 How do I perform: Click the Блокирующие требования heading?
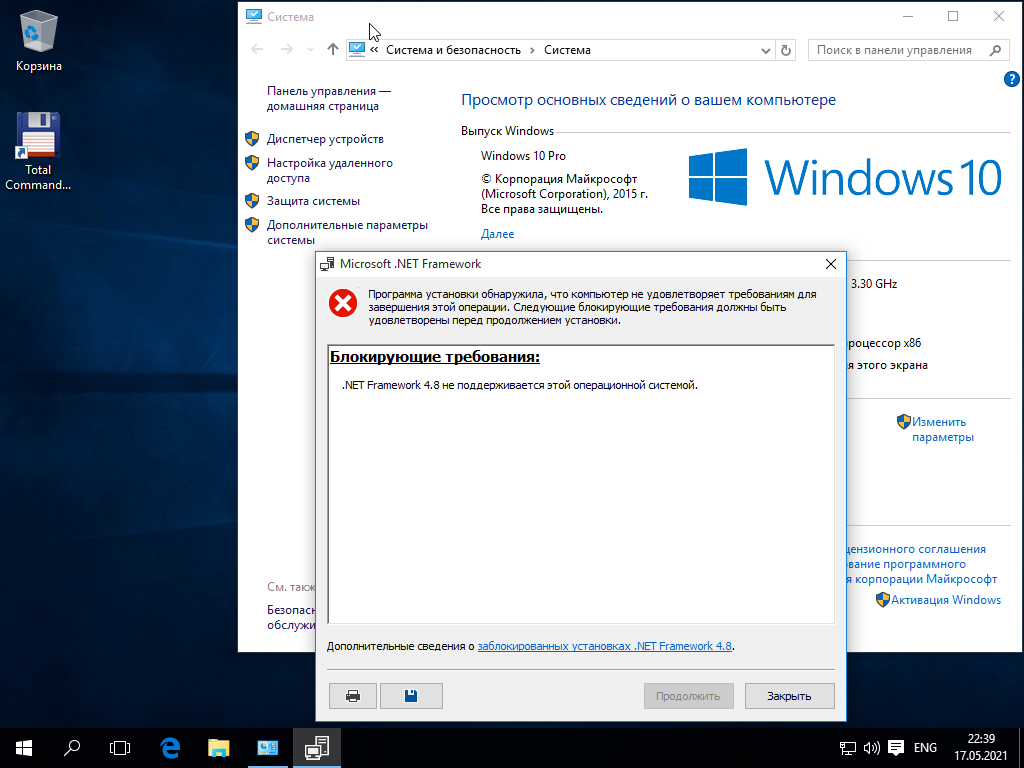(435, 357)
